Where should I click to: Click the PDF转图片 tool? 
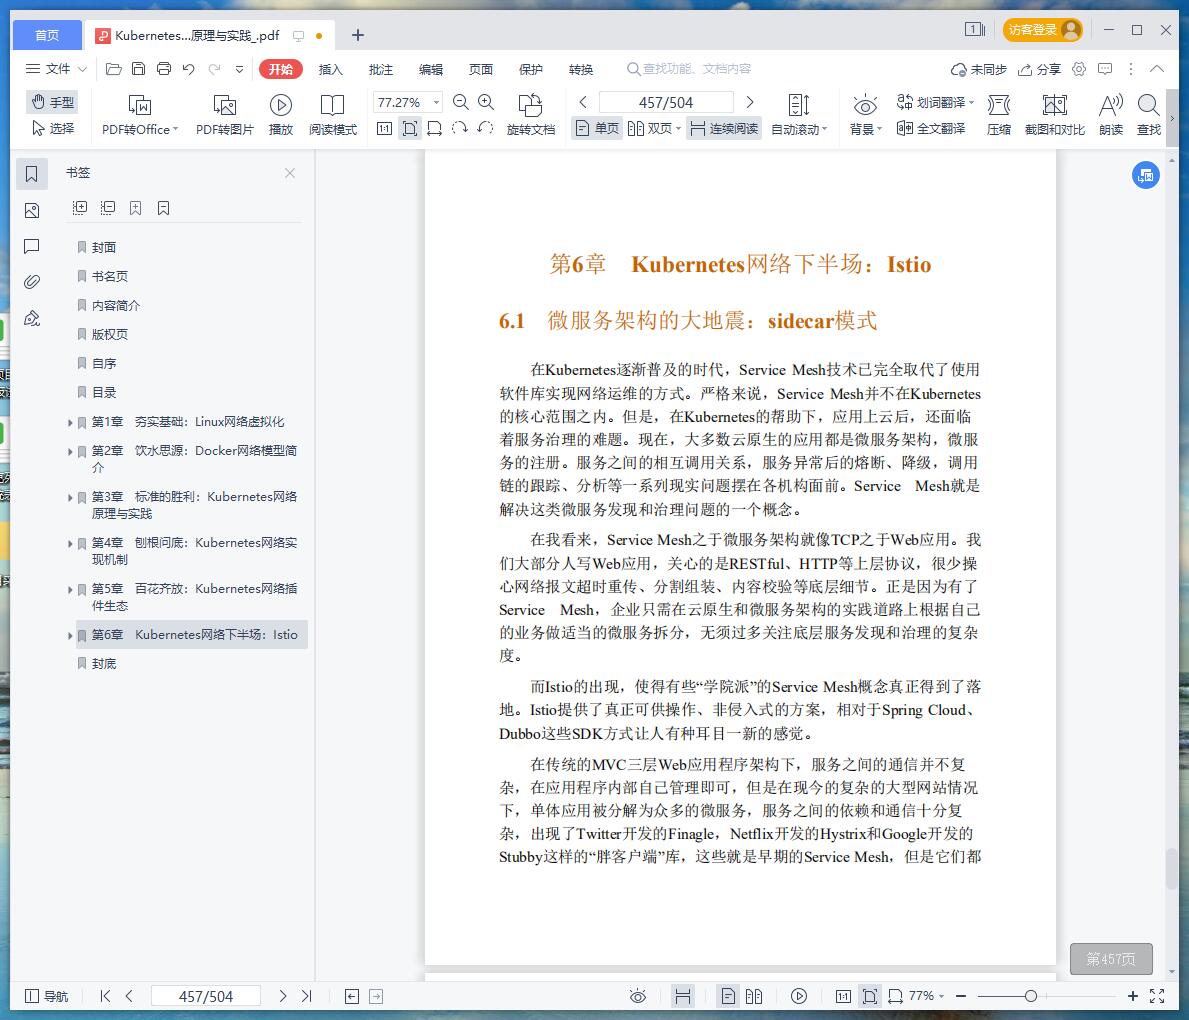coord(224,115)
